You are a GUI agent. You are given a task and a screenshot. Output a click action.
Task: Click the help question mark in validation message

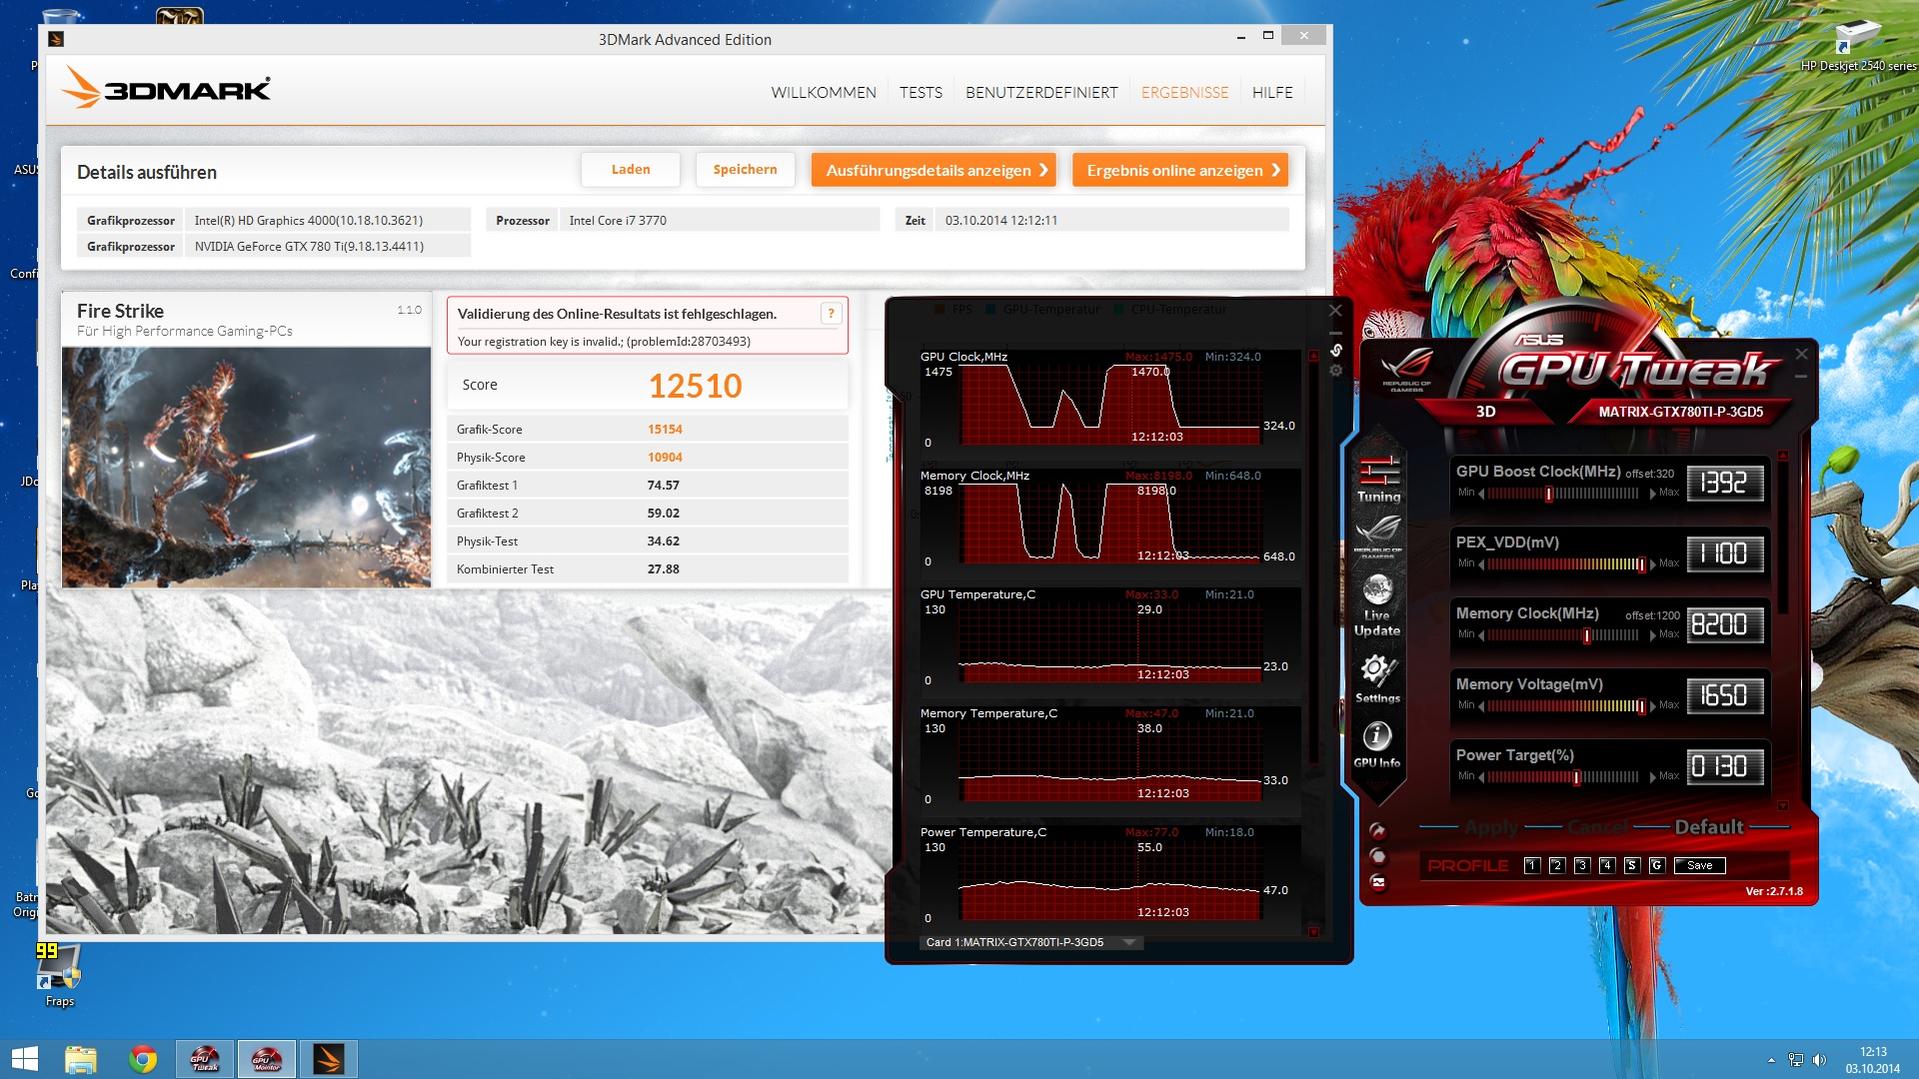coord(830,313)
